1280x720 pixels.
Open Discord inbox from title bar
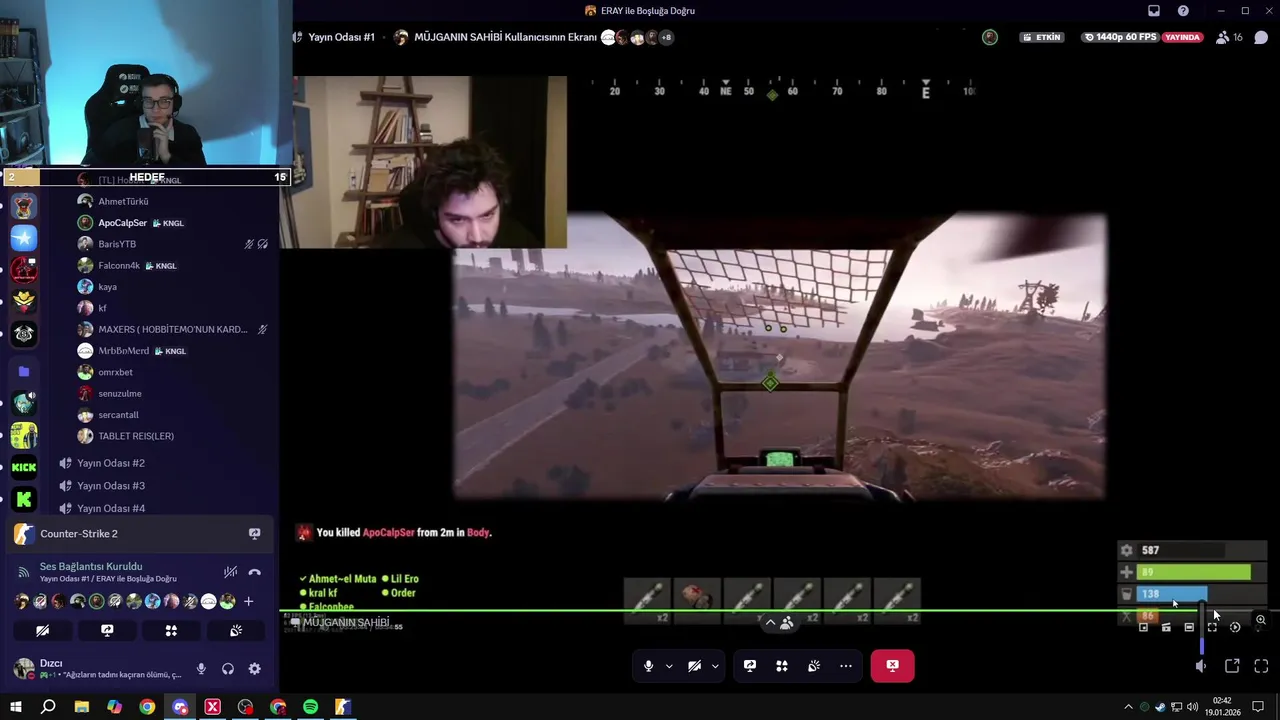tap(1154, 11)
